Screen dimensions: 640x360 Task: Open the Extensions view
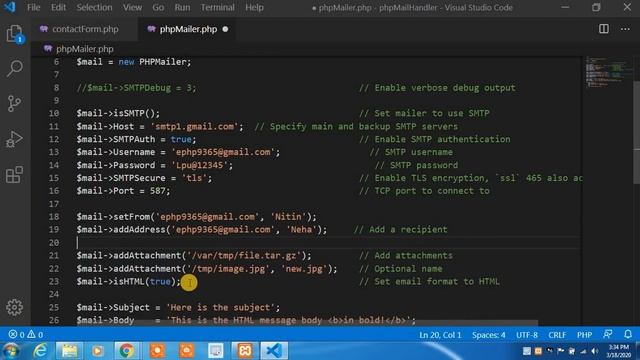(x=15, y=175)
